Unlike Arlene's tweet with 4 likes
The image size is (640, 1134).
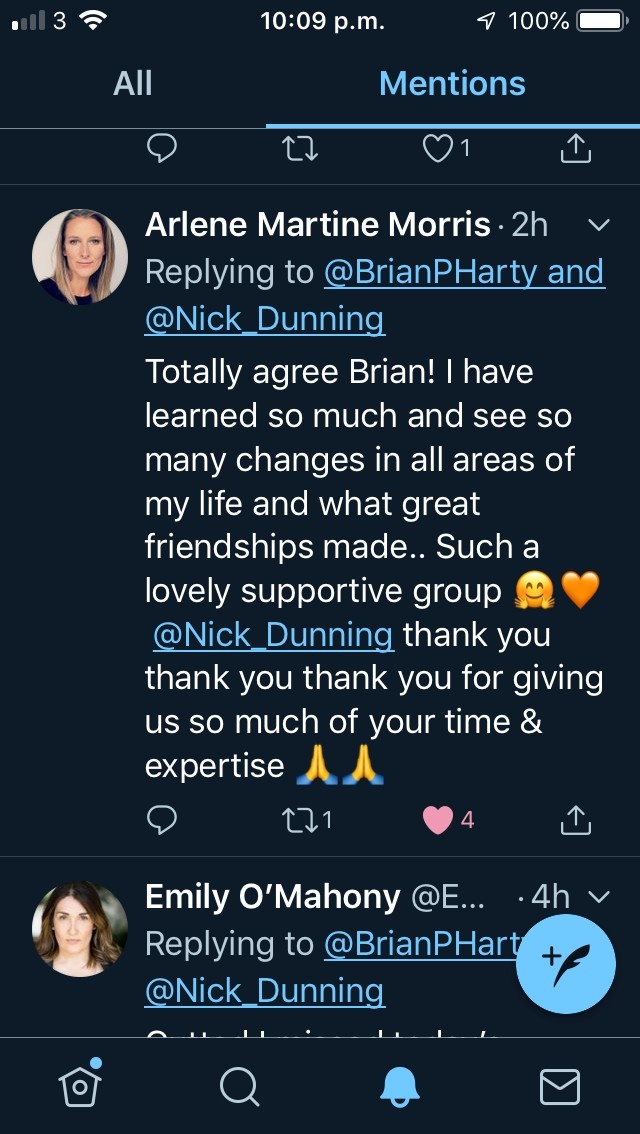click(438, 821)
